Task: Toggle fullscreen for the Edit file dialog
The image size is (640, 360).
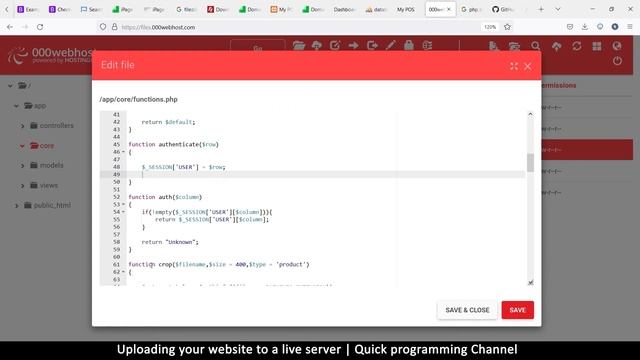Action: click(x=514, y=66)
